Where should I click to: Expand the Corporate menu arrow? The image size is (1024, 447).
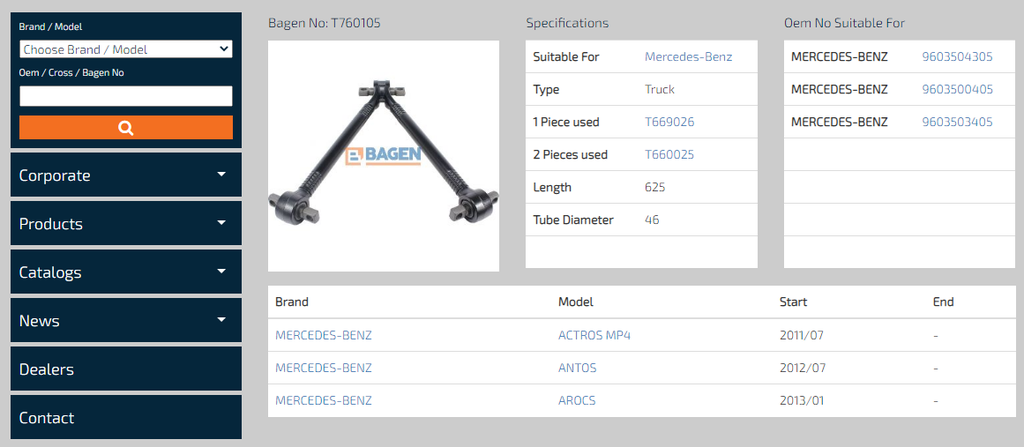[x=221, y=175]
